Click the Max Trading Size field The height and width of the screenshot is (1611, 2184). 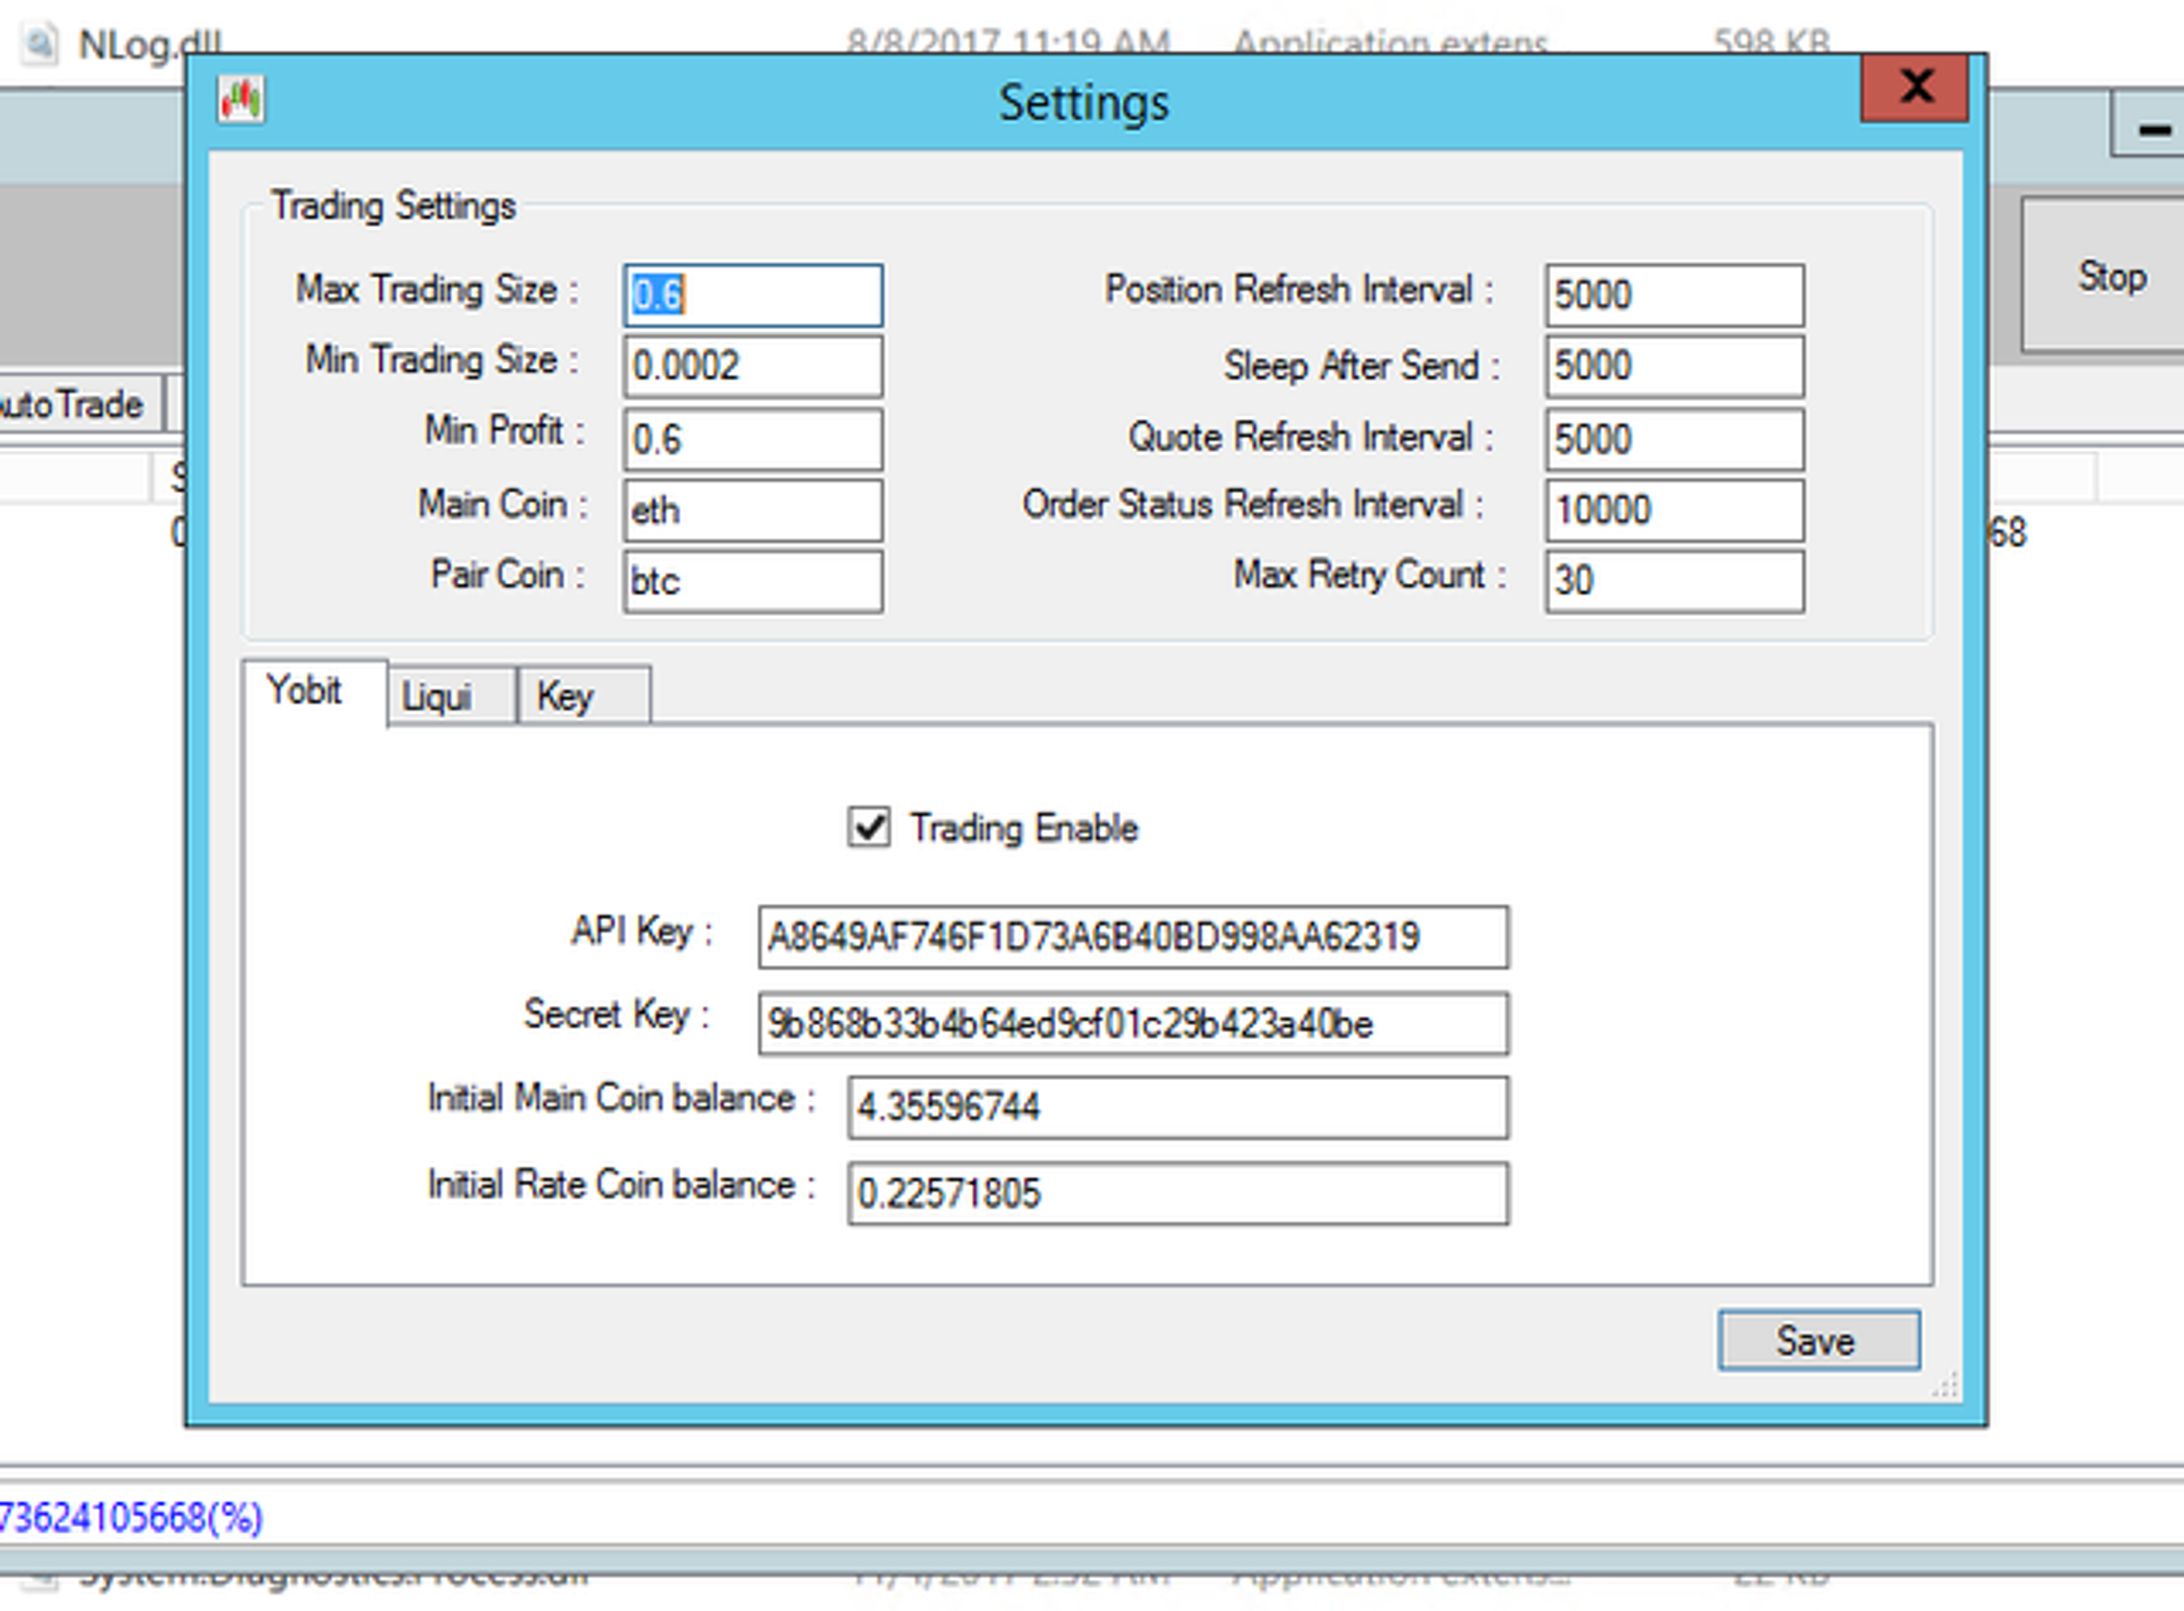[753, 295]
